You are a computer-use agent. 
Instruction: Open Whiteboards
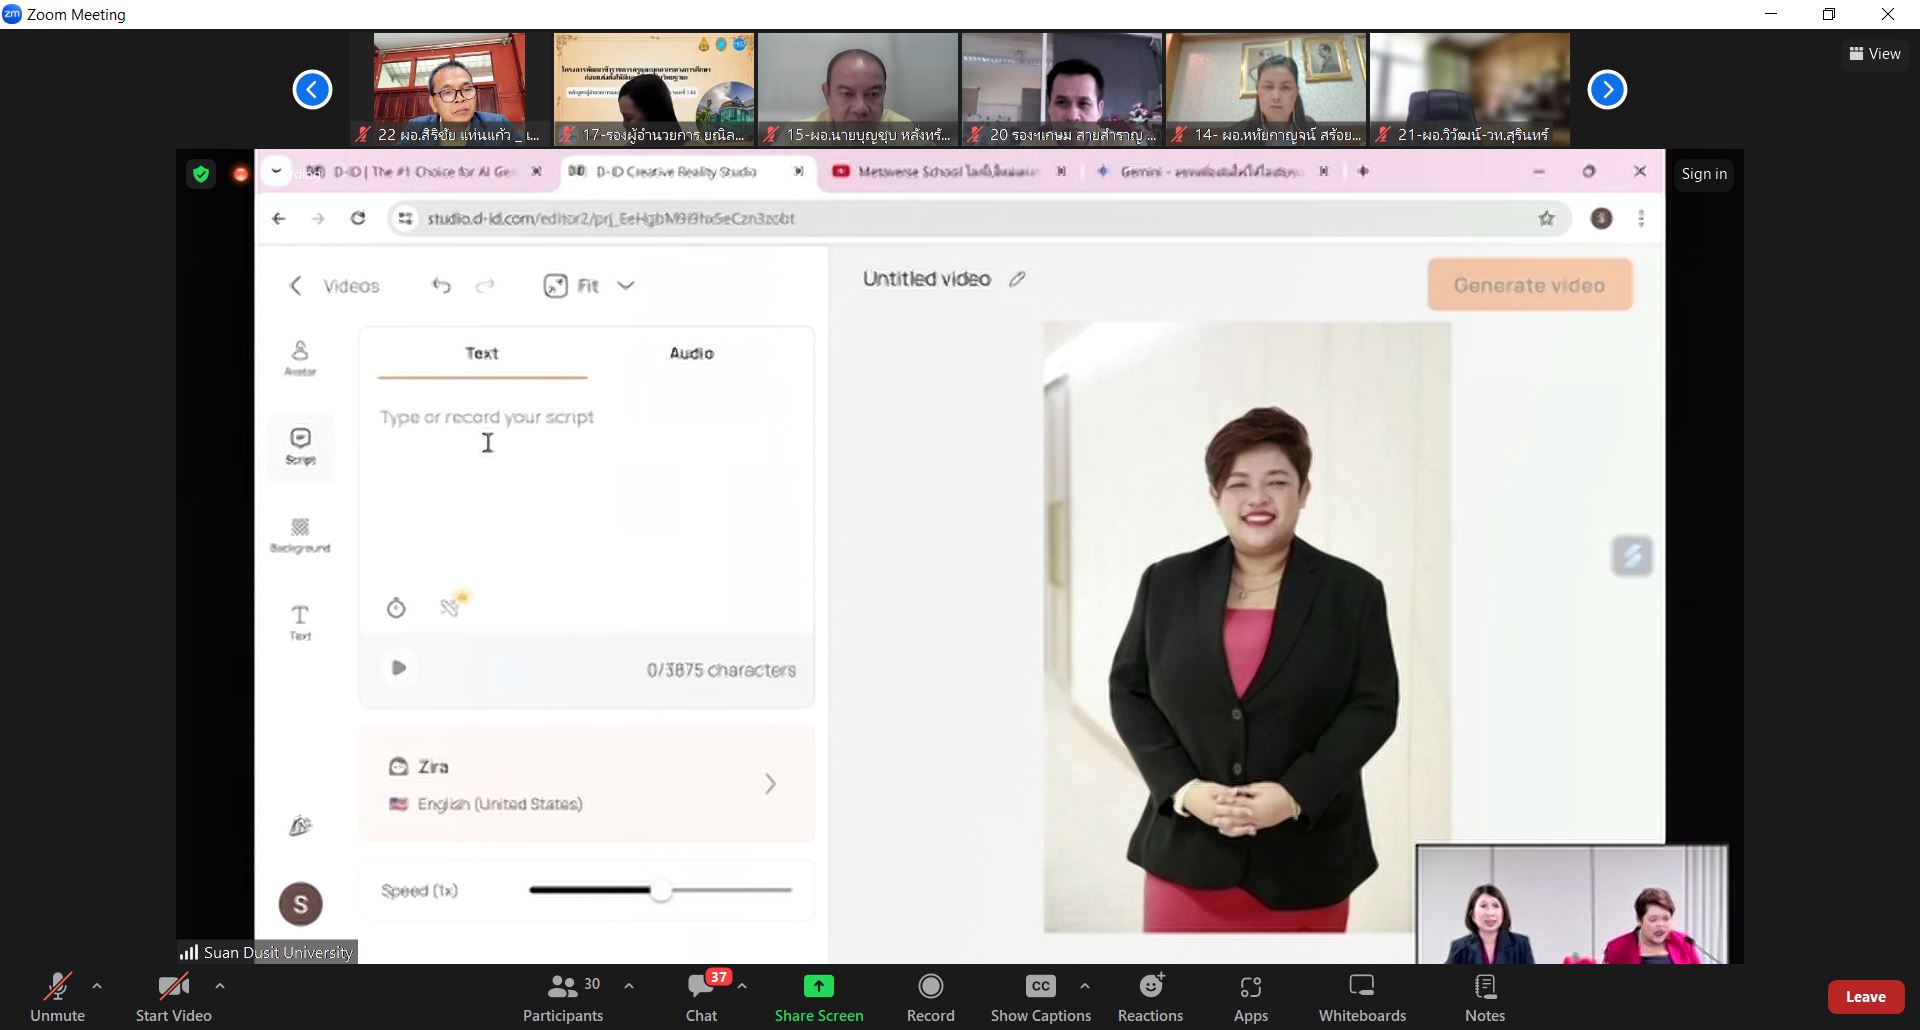pos(1362,998)
